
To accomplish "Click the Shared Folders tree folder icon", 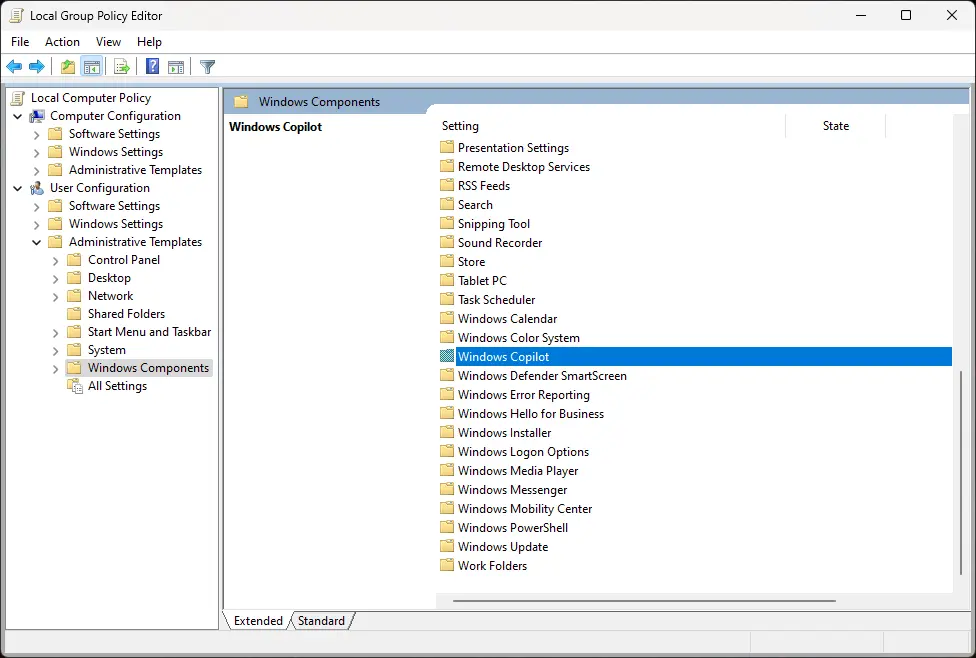I will [x=75, y=314].
